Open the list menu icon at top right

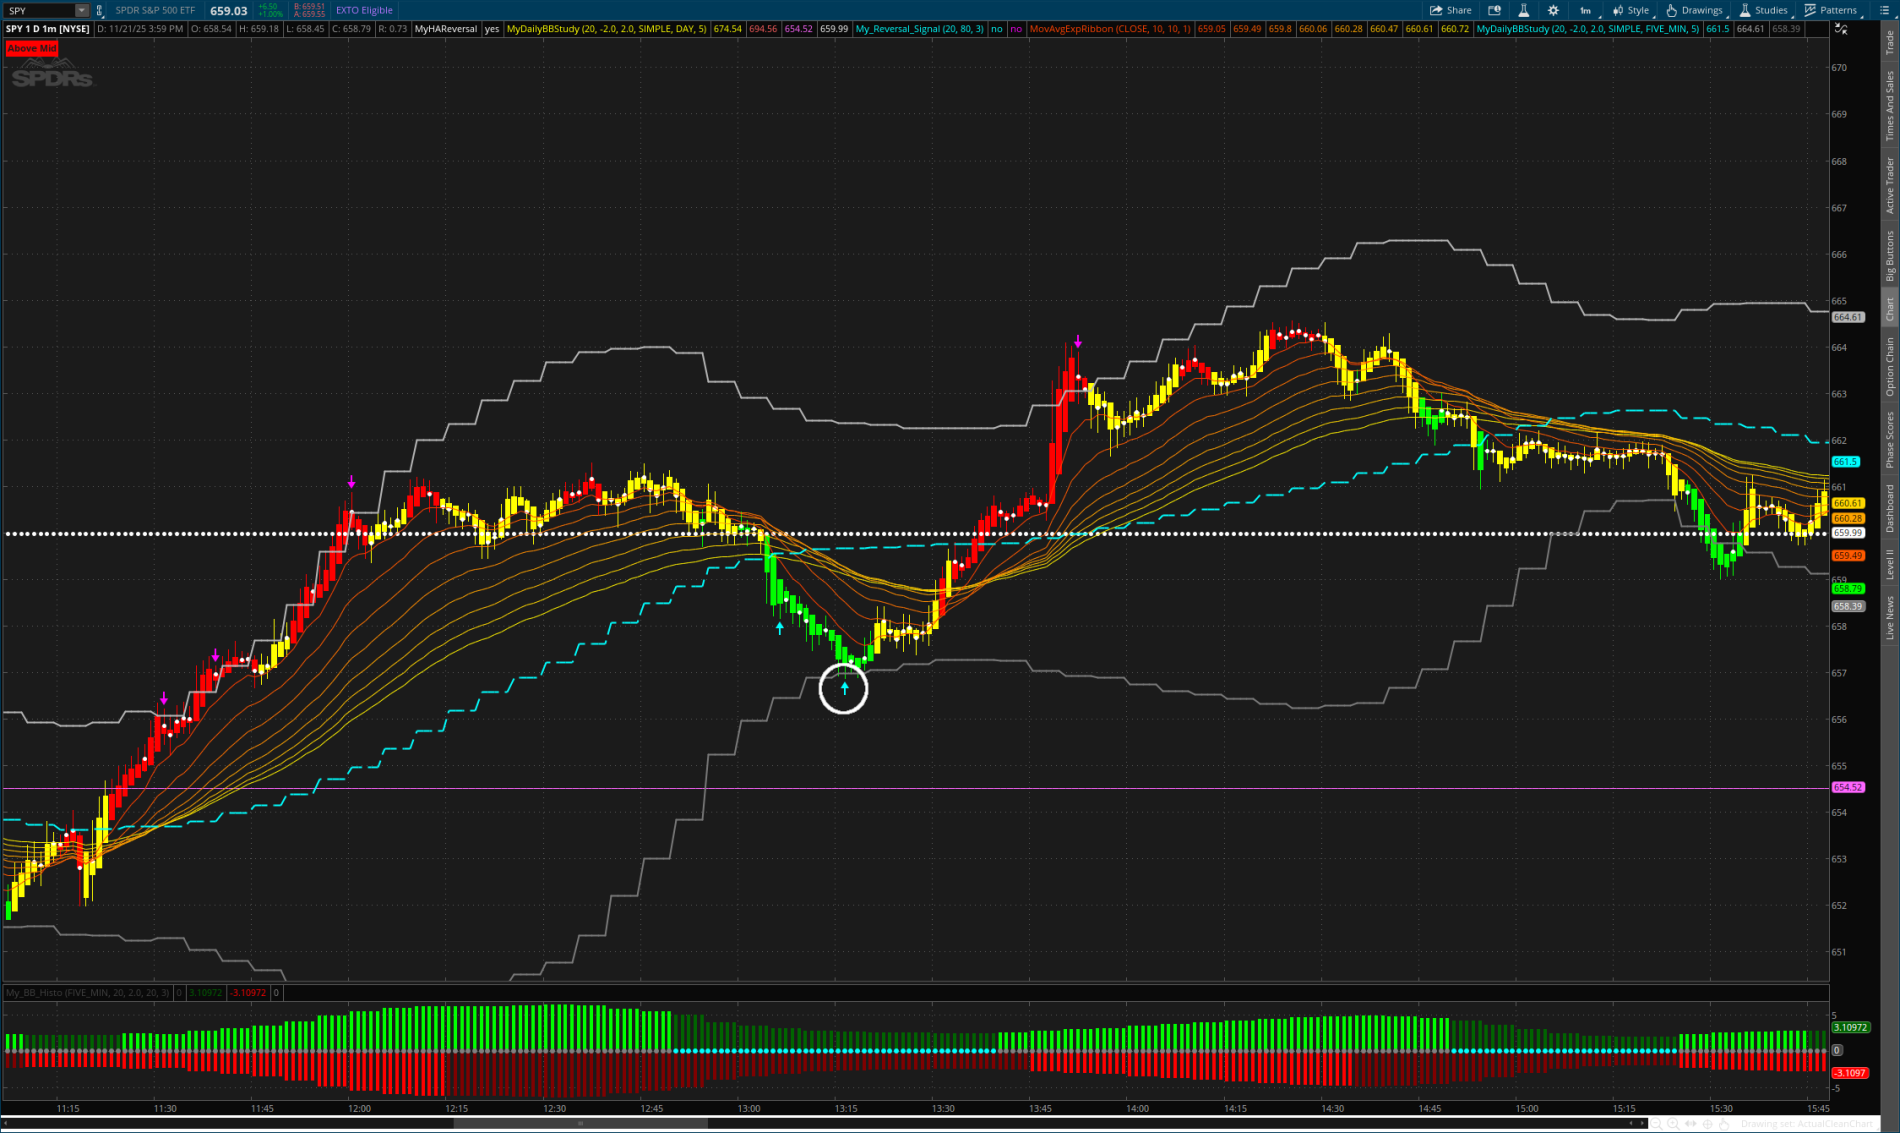point(1887,10)
